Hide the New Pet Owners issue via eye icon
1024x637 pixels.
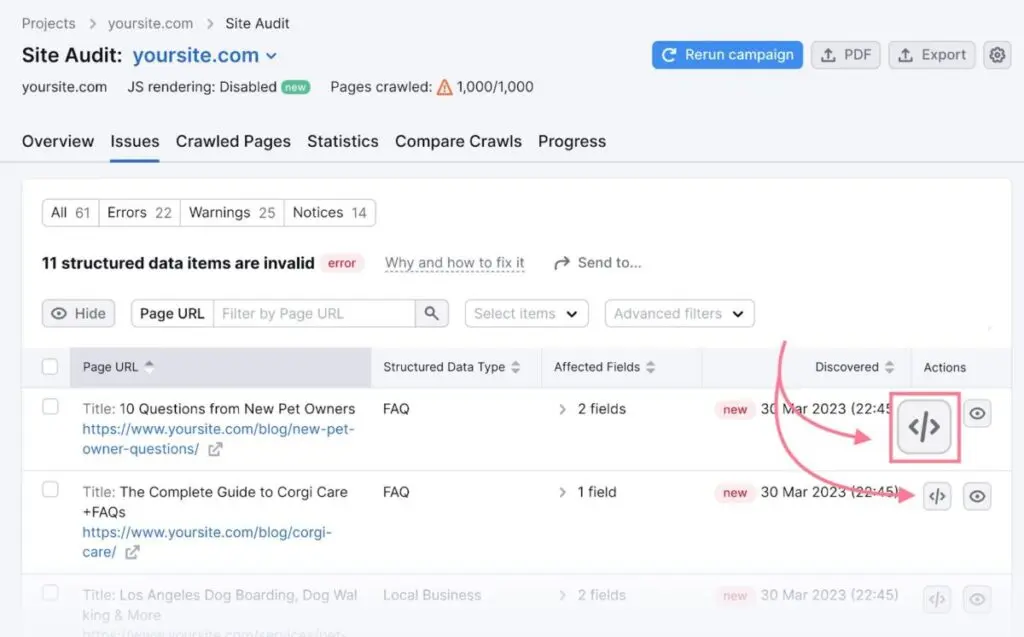977,413
